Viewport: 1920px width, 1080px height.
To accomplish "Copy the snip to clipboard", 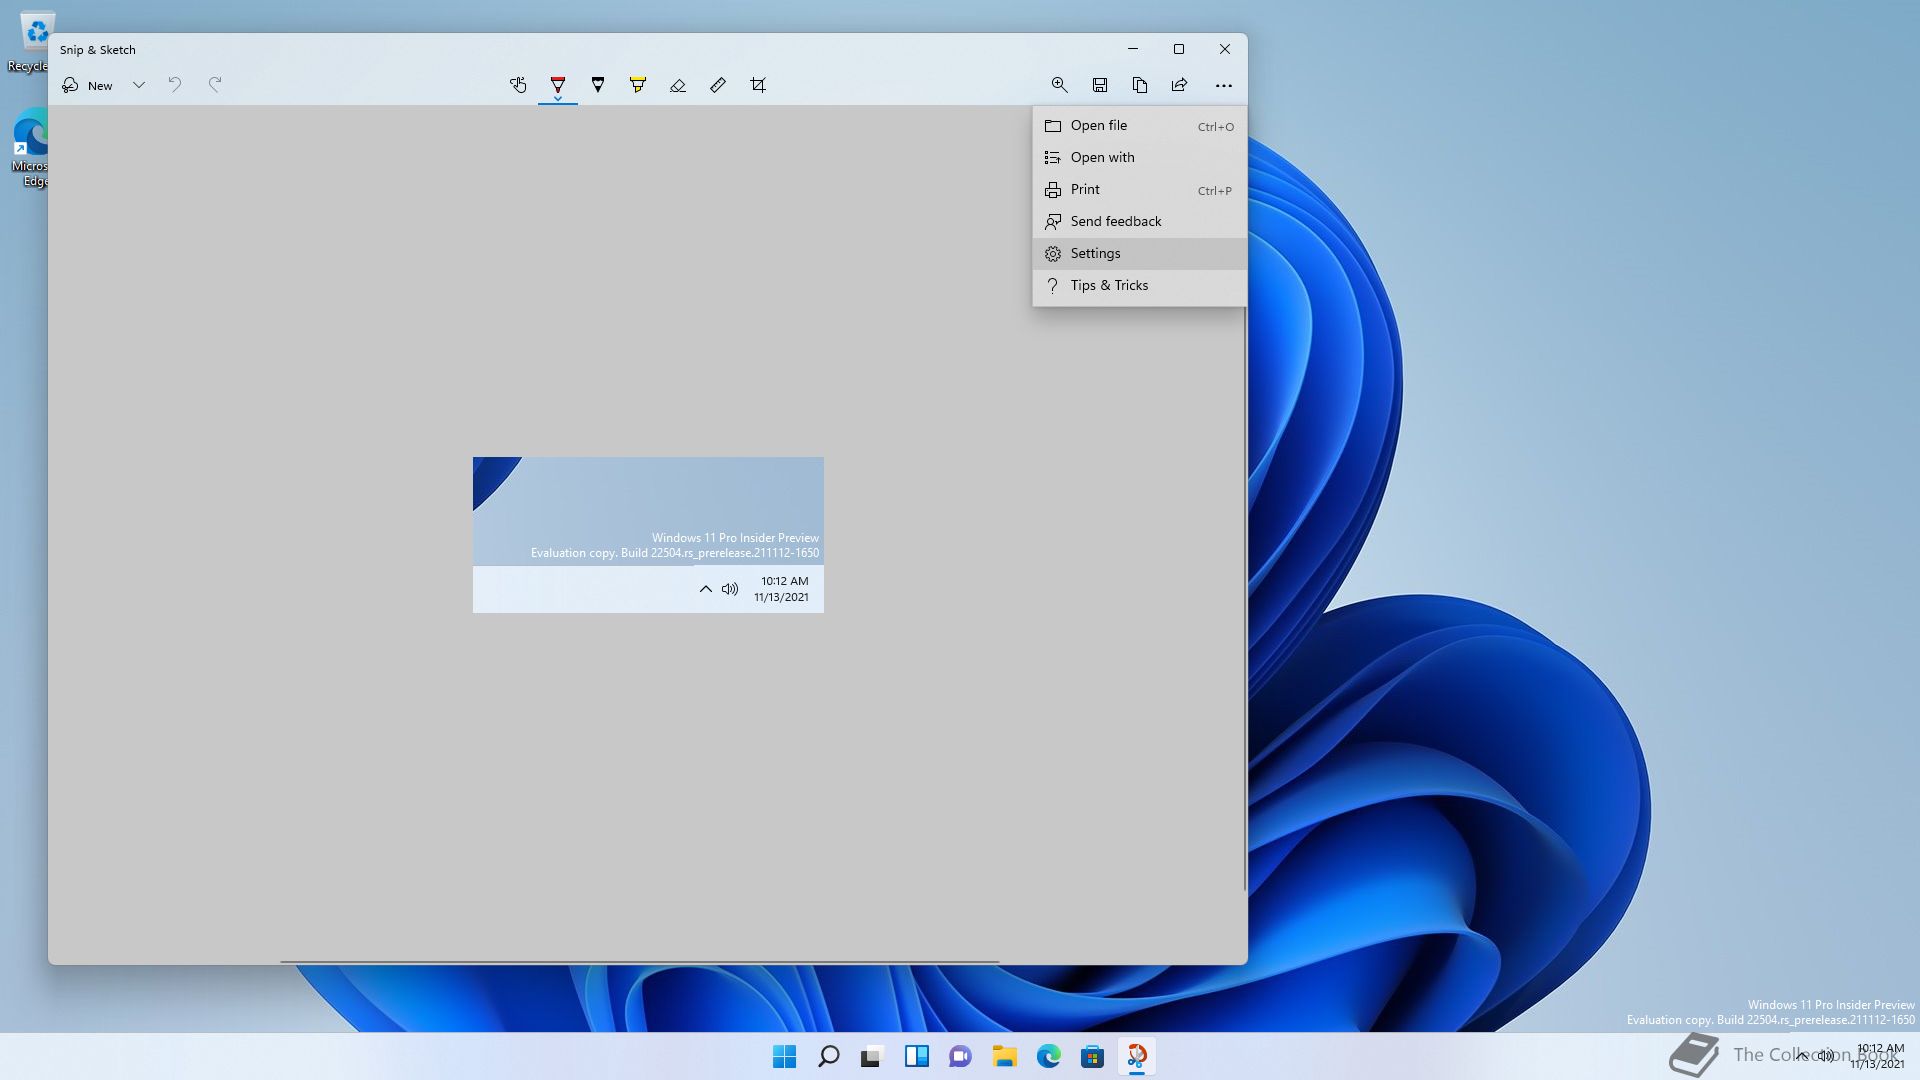I will 1139,85.
